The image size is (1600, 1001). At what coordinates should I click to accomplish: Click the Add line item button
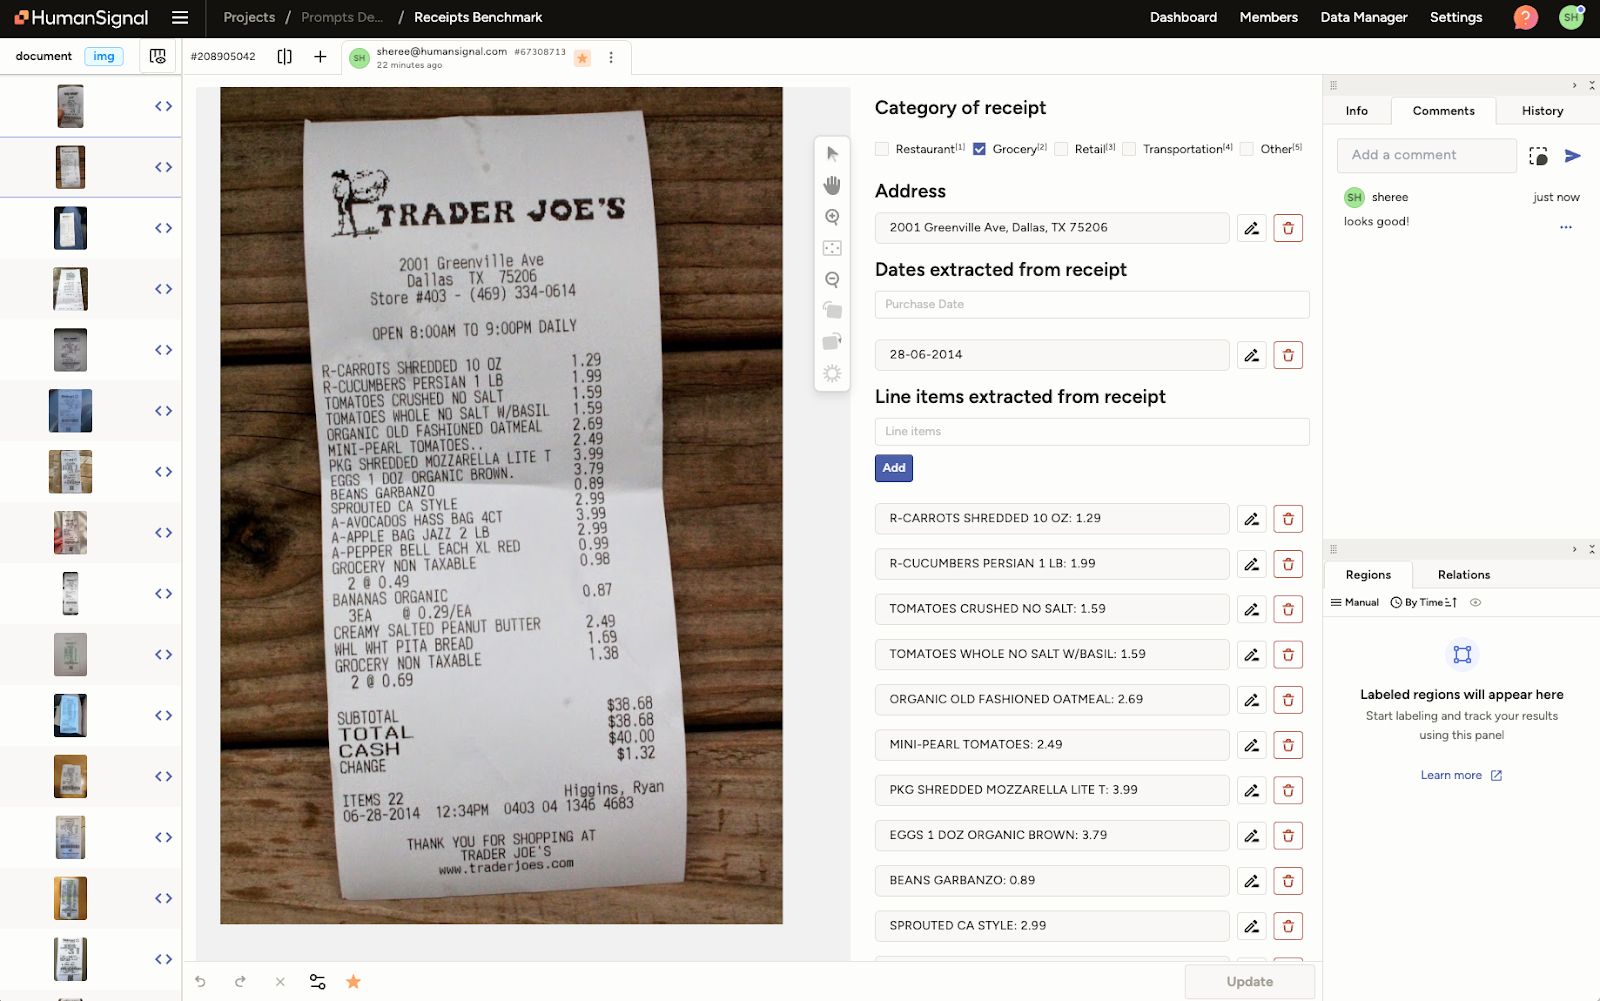point(894,468)
